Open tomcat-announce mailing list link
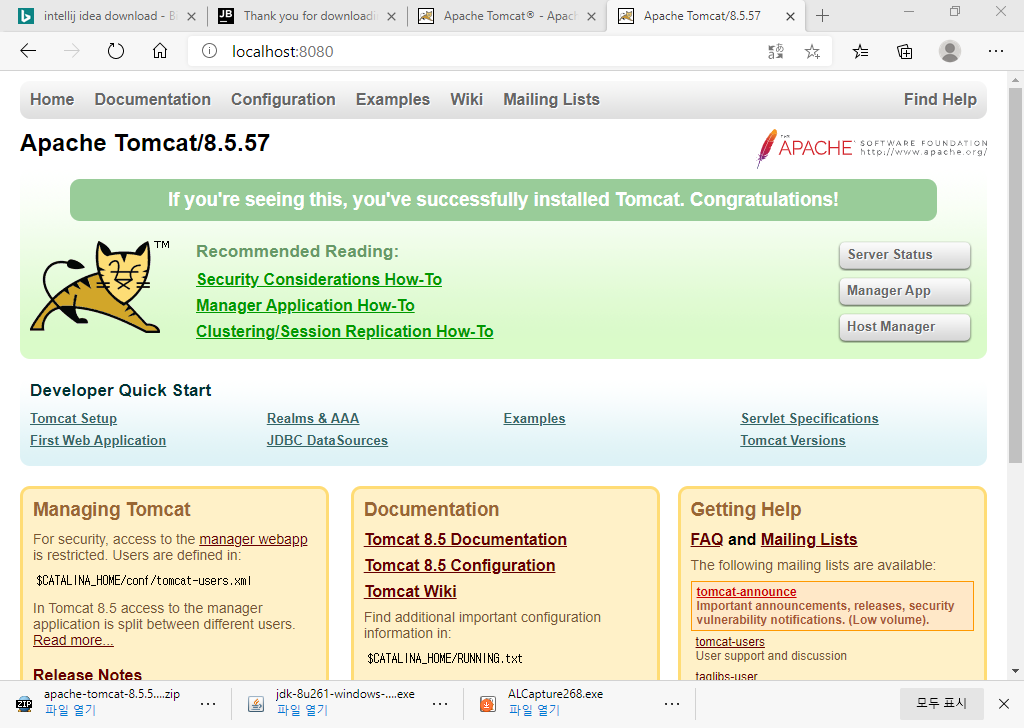The height and width of the screenshot is (728, 1024). [x=746, y=592]
